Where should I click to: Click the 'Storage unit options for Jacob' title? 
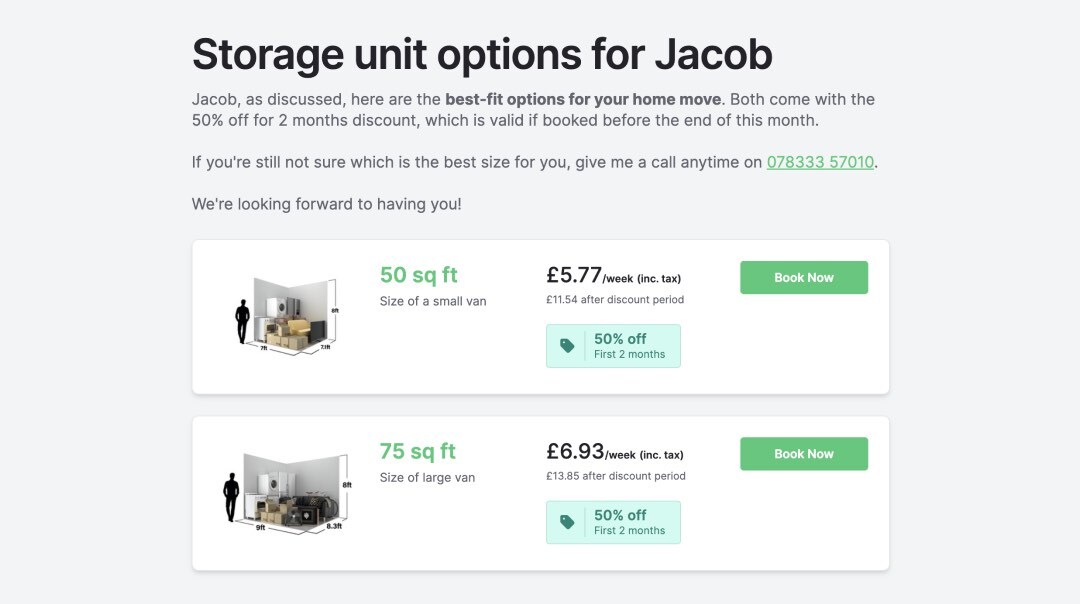482,54
